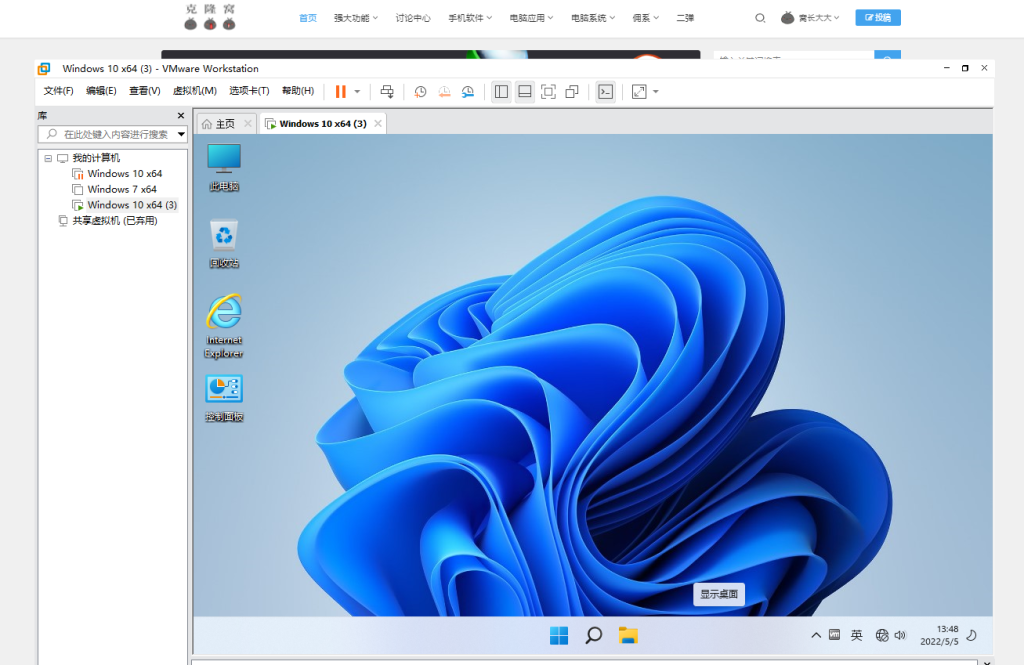Expand the 电脑系统 website menu
Image resolution: width=1024 pixels, height=665 pixels.
(593, 18)
